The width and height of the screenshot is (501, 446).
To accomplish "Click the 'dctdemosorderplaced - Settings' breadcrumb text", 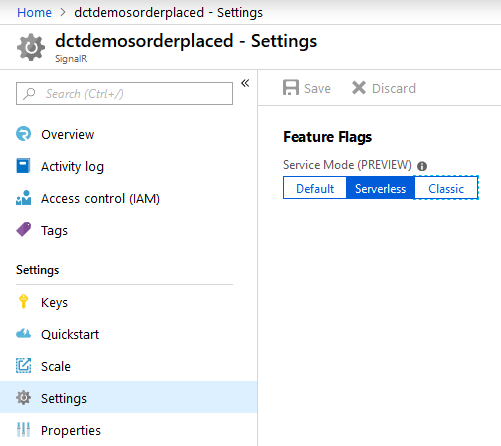I will pos(168,13).
